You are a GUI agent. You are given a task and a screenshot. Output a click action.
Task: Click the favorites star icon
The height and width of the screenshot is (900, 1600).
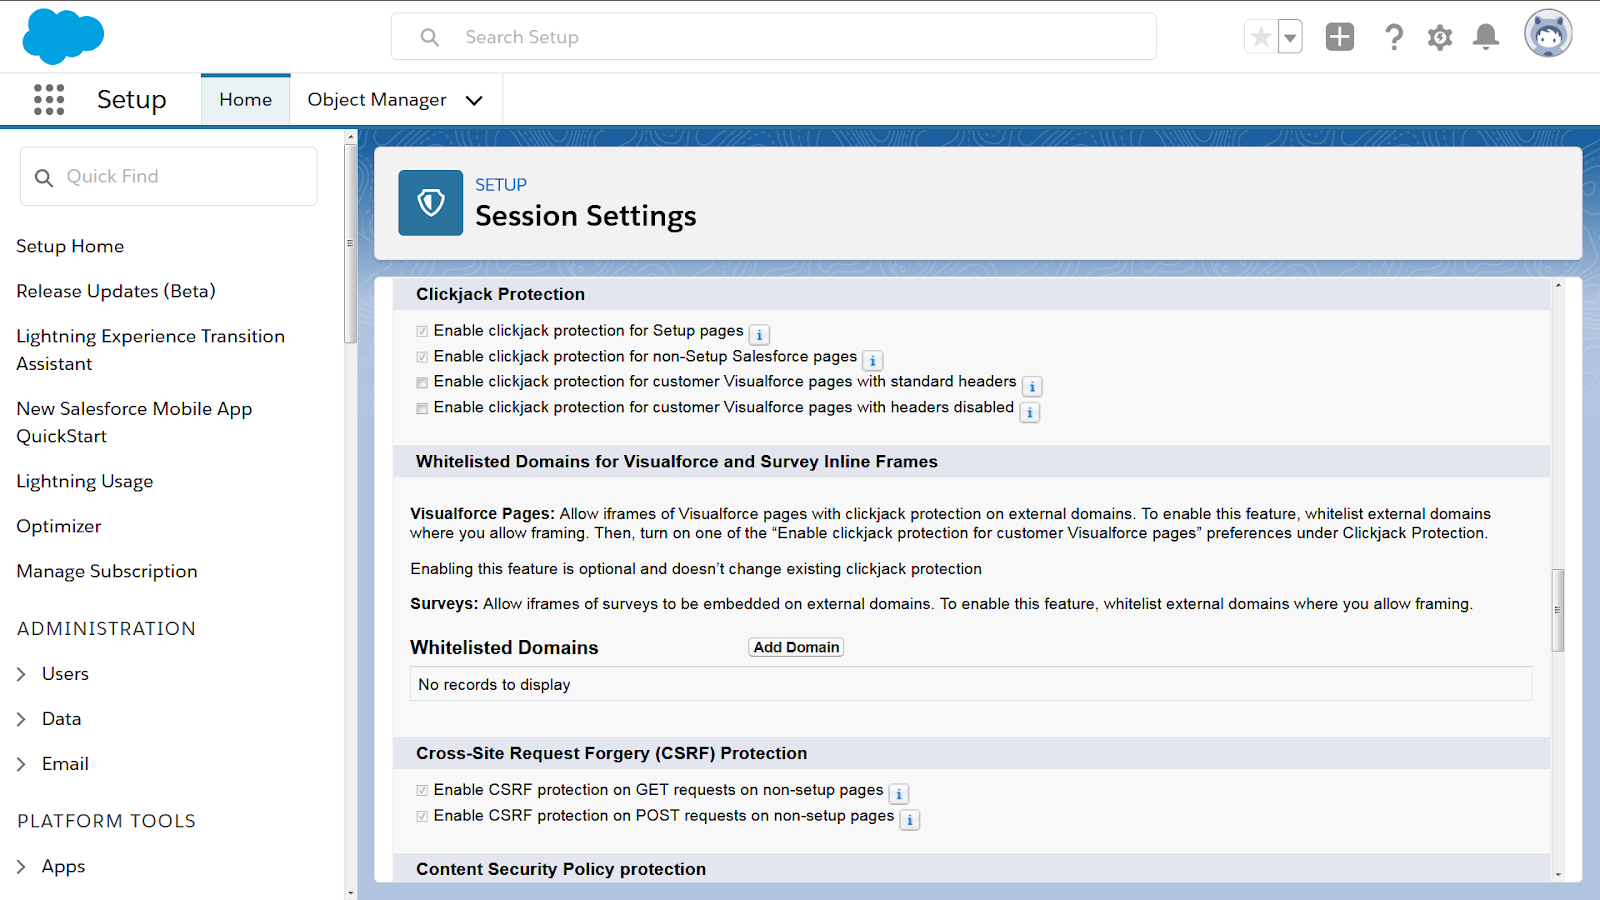(x=1261, y=37)
